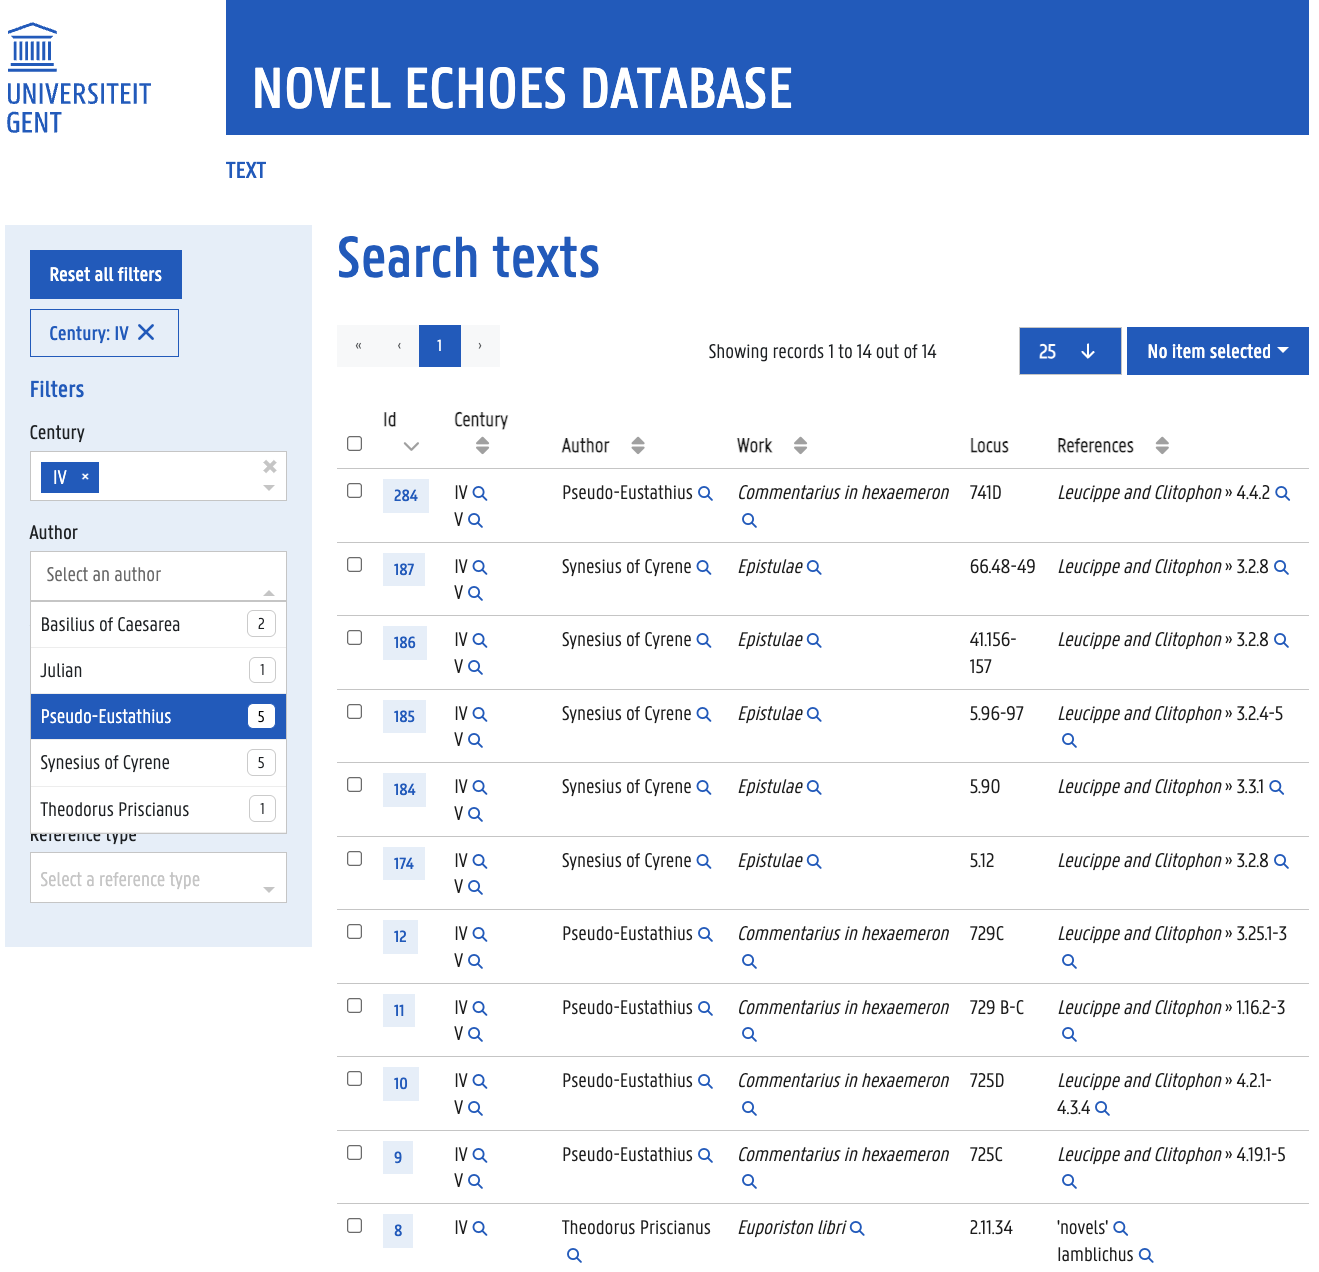1319x1272 pixels.
Task: Check the row 12 checkbox
Action: pyautogui.click(x=354, y=931)
